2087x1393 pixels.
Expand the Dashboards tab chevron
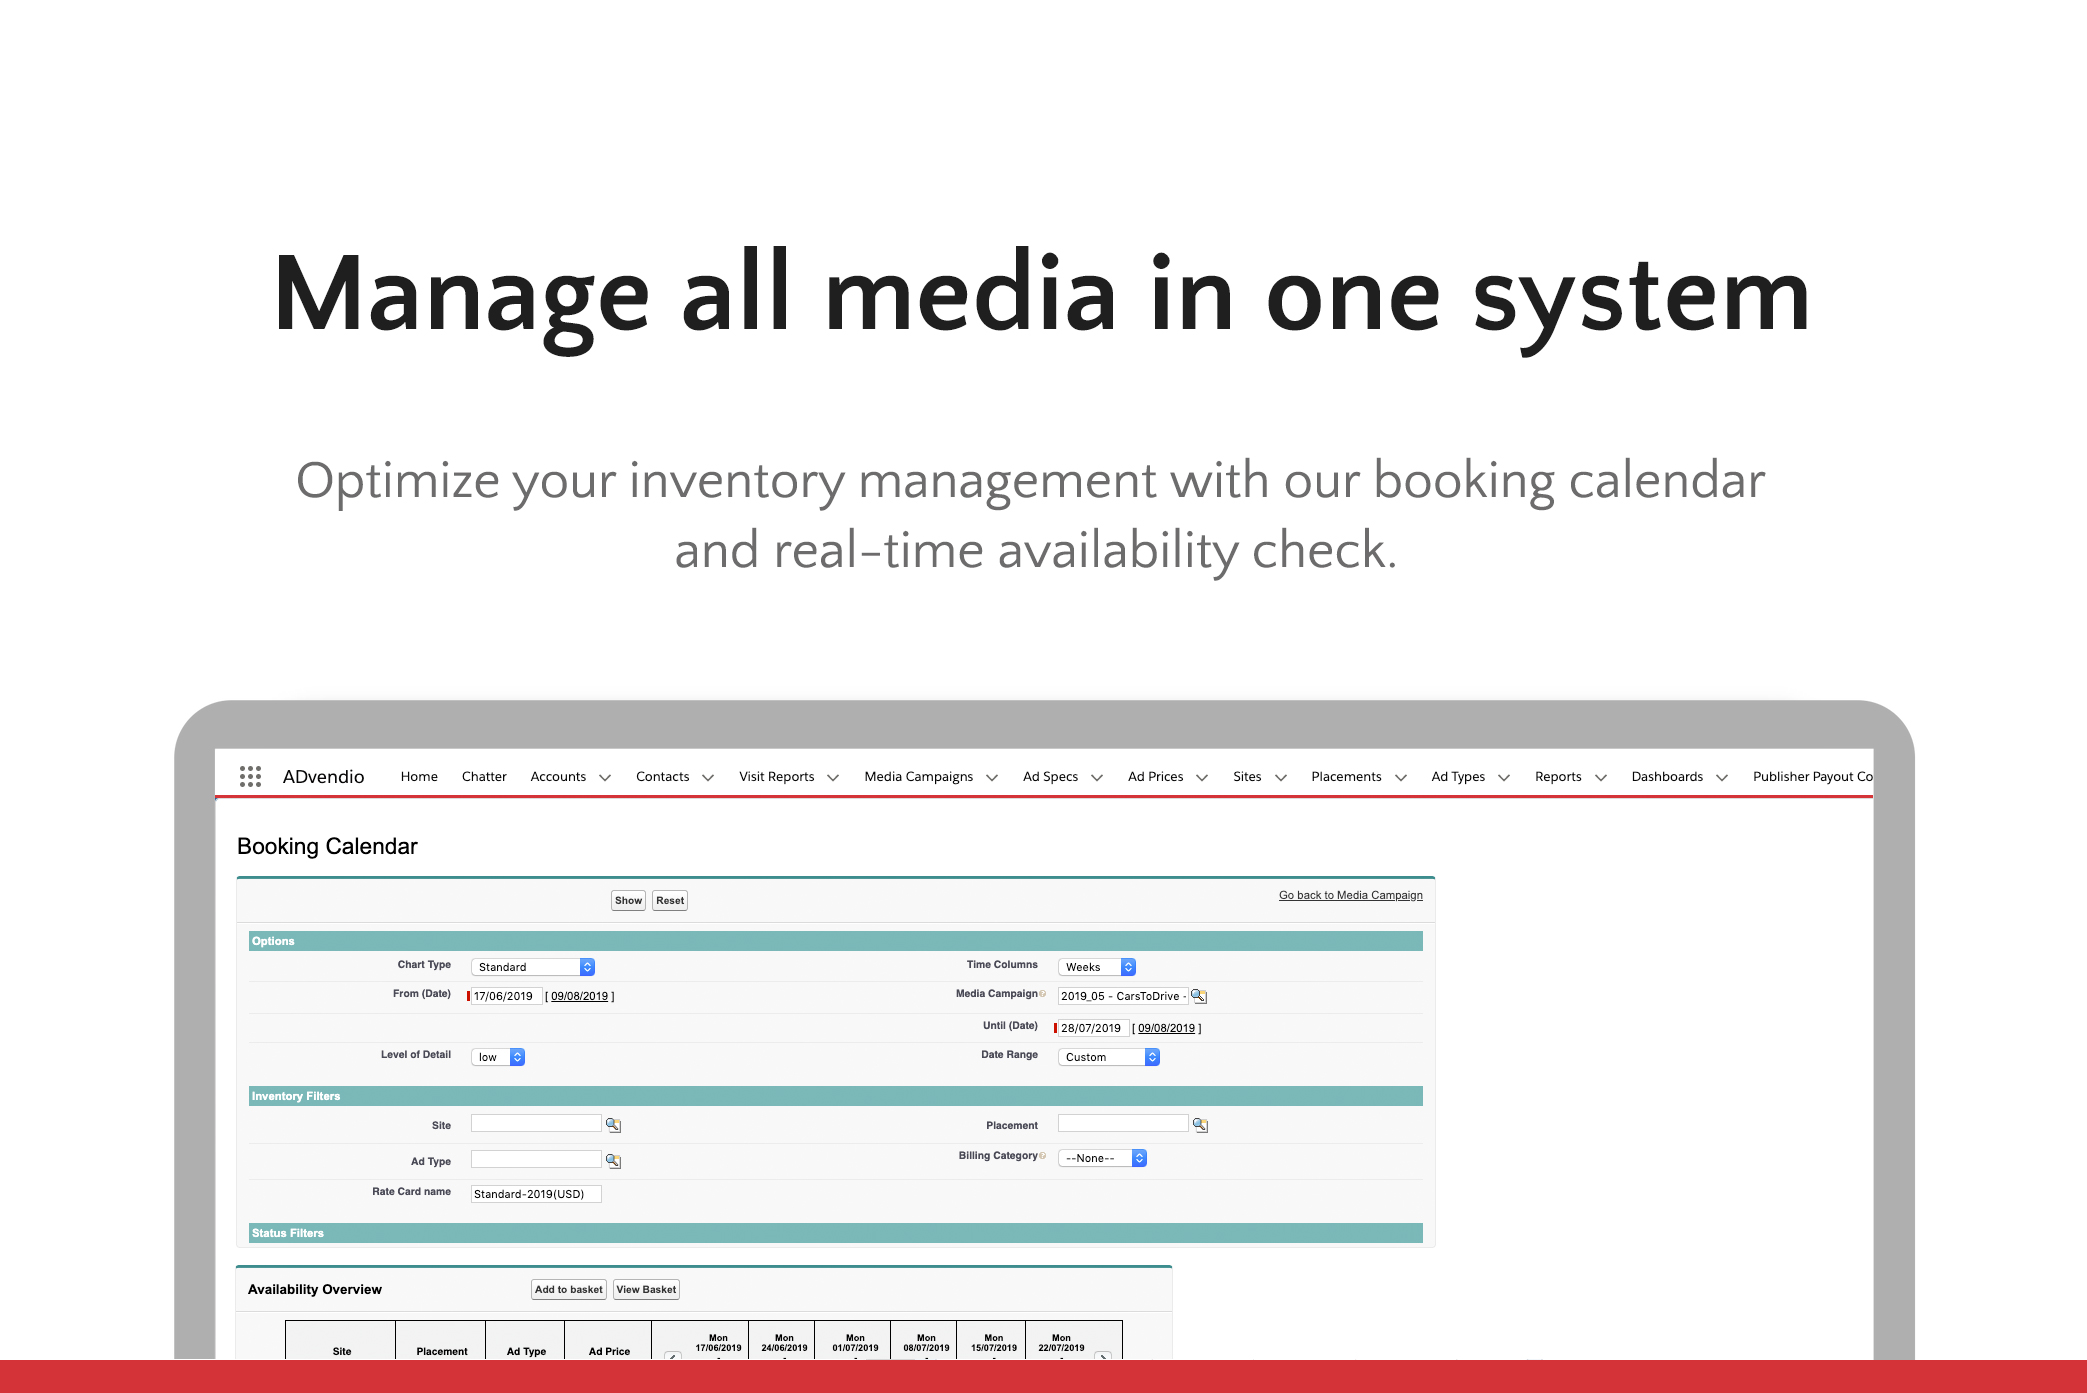click(x=1722, y=778)
